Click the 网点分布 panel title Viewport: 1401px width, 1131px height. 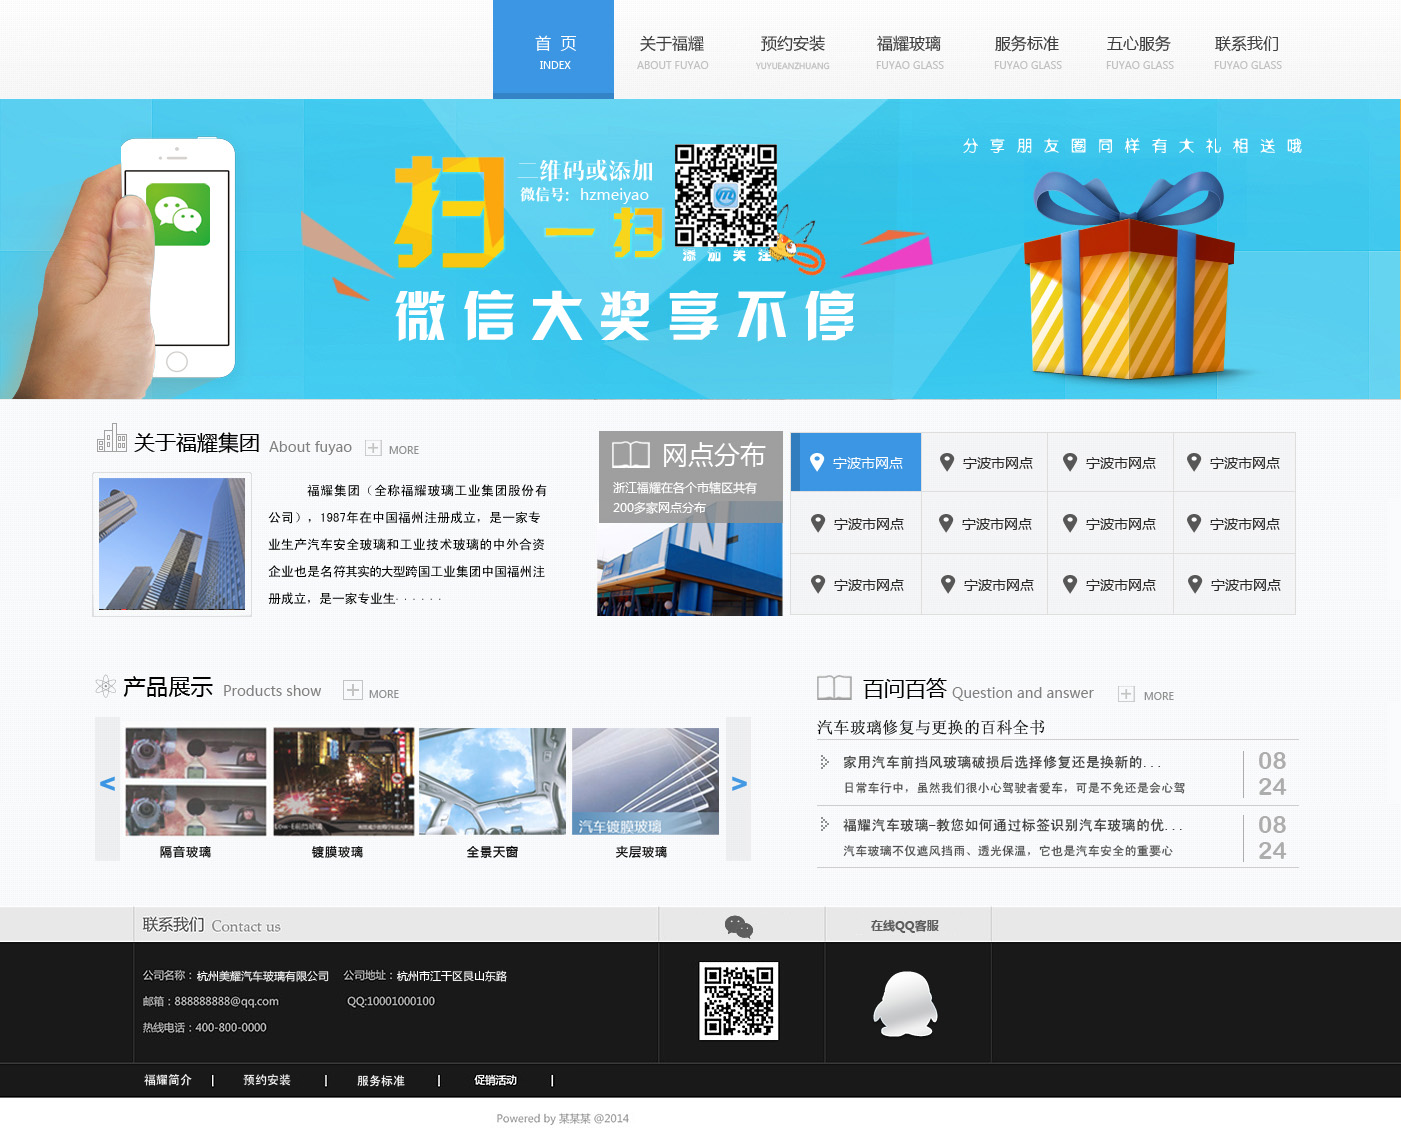point(714,455)
